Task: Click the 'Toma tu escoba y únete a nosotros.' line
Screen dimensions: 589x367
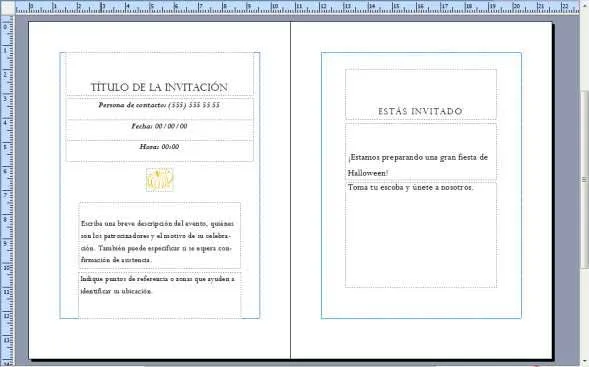Action: (x=410, y=187)
